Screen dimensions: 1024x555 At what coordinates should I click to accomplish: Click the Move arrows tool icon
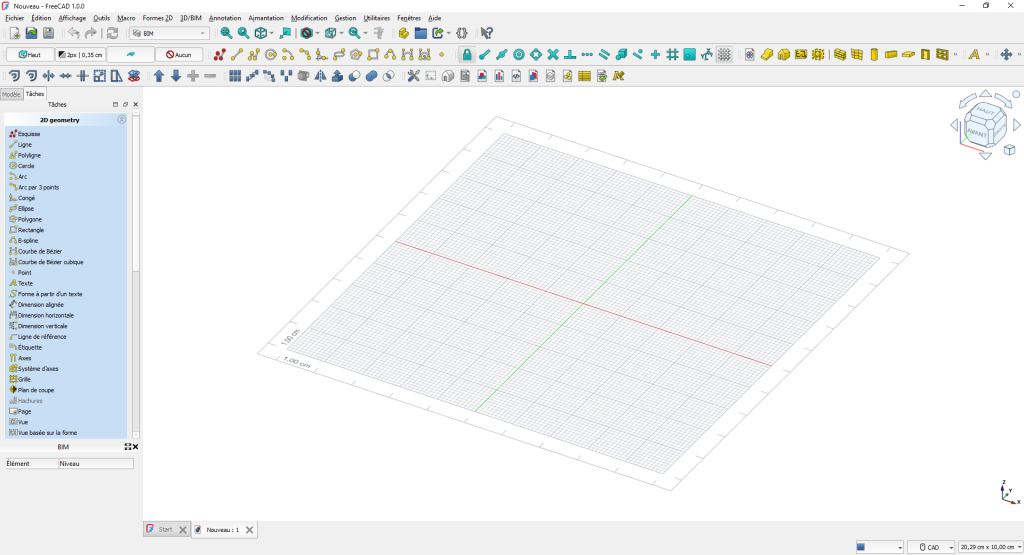tap(1006, 55)
